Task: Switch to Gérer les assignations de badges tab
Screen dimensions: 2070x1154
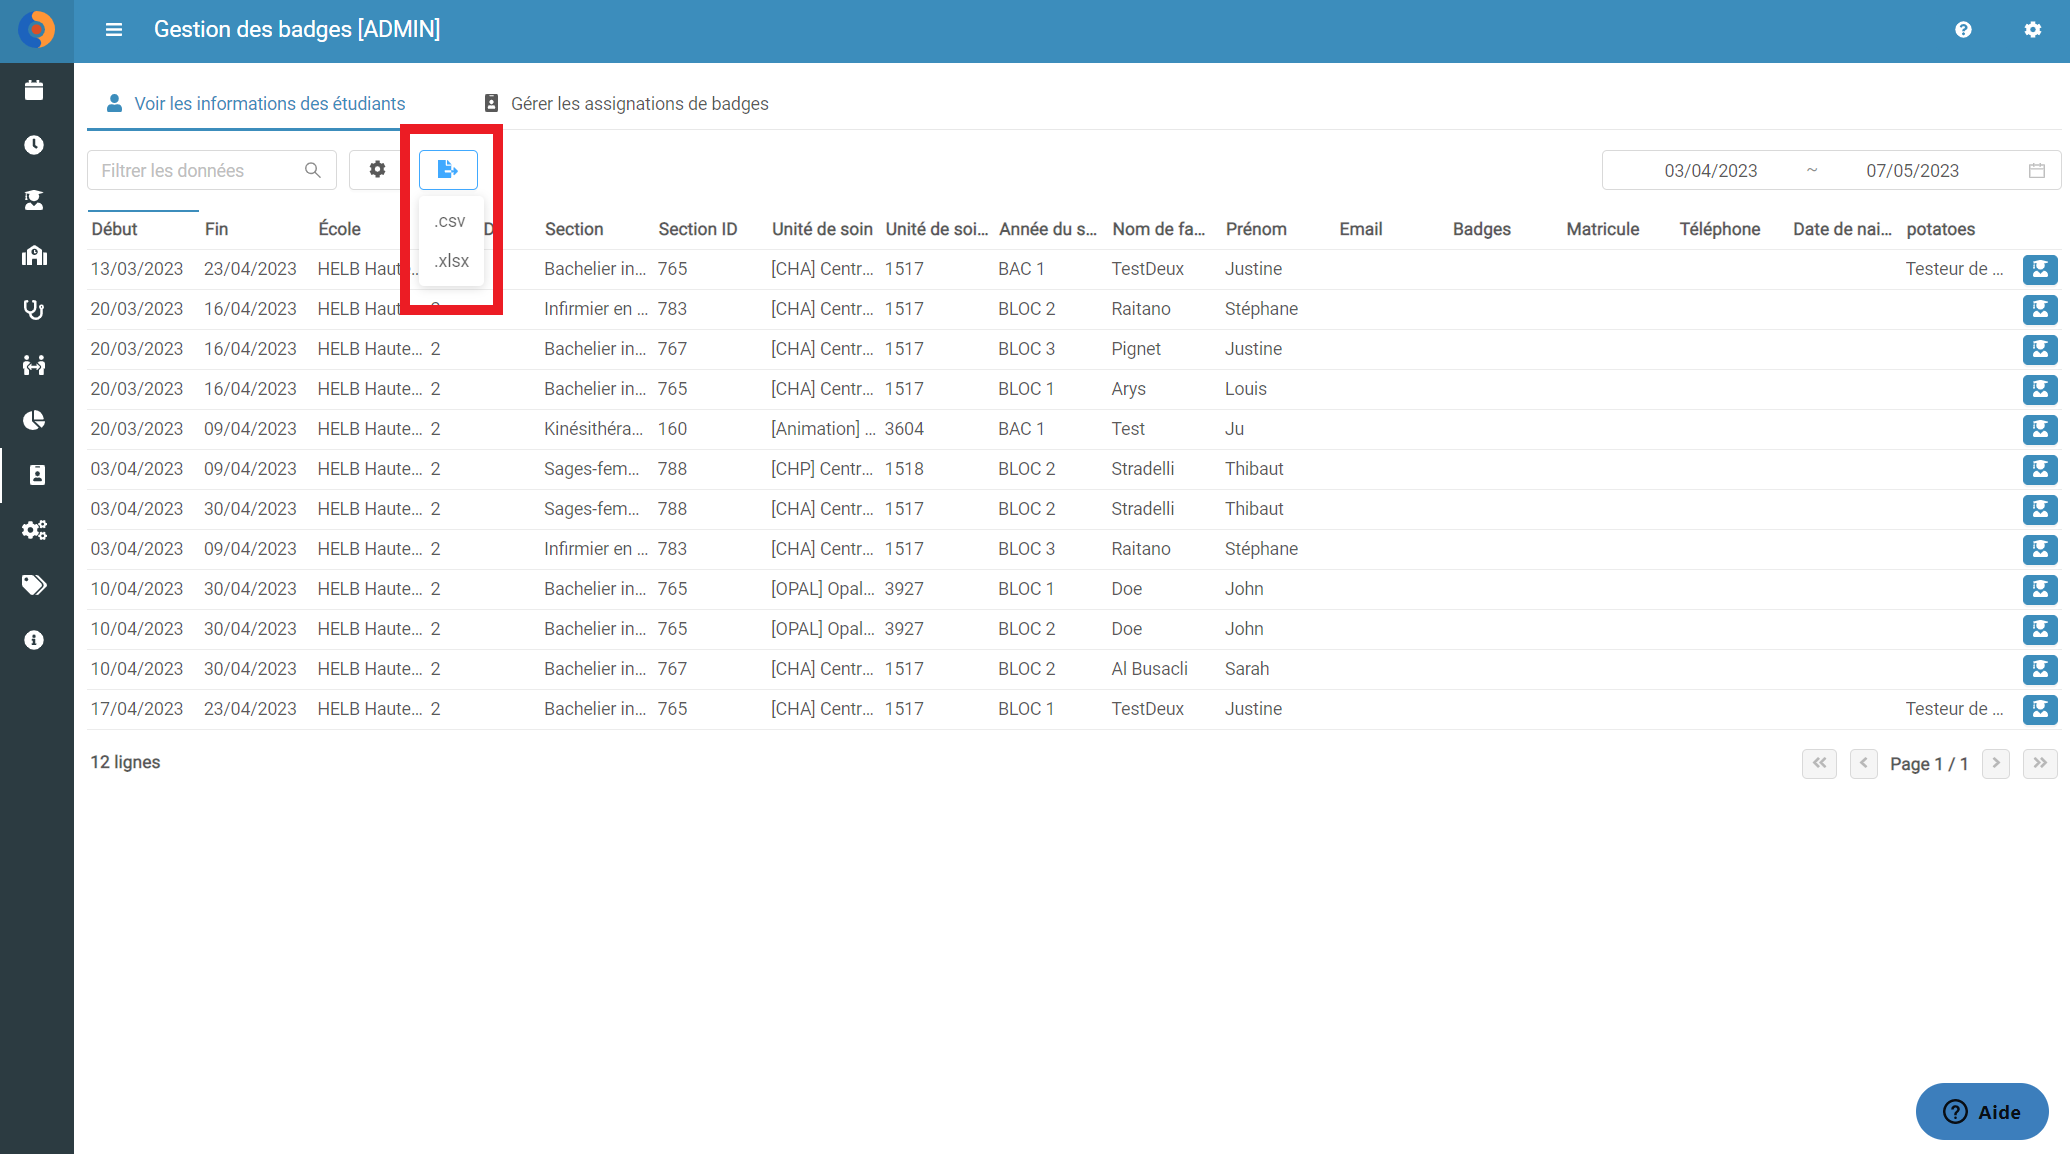Action: (x=626, y=104)
